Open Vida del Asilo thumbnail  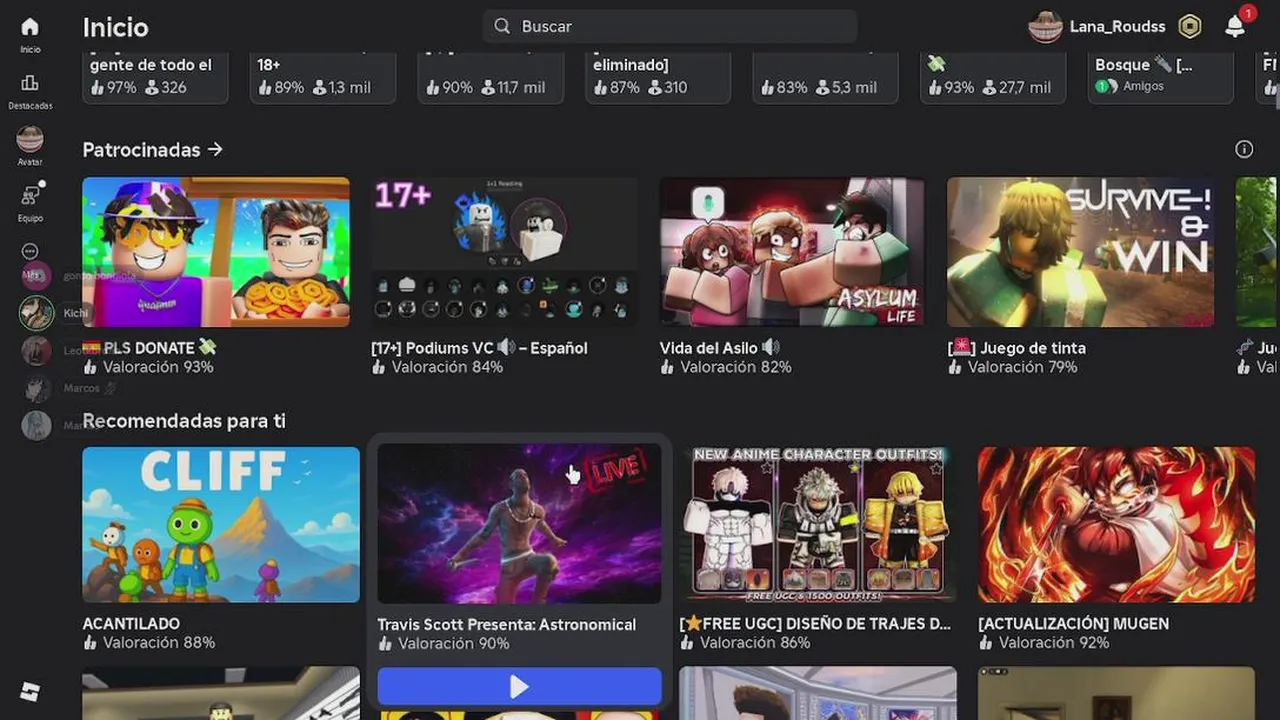click(792, 252)
